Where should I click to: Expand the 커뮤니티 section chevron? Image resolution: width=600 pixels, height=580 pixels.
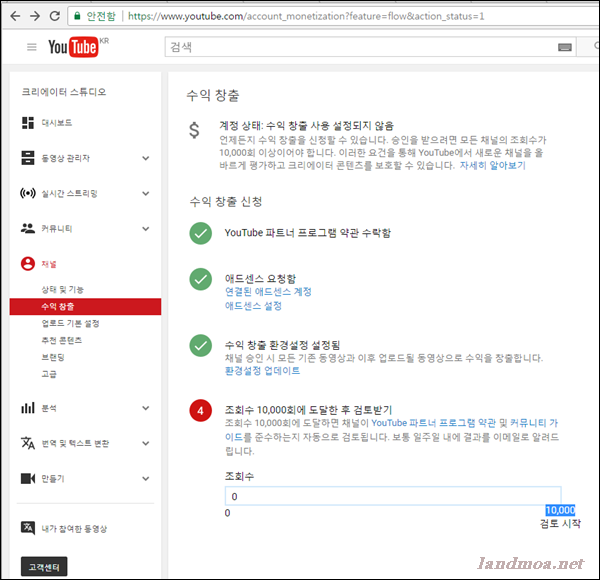(x=146, y=228)
